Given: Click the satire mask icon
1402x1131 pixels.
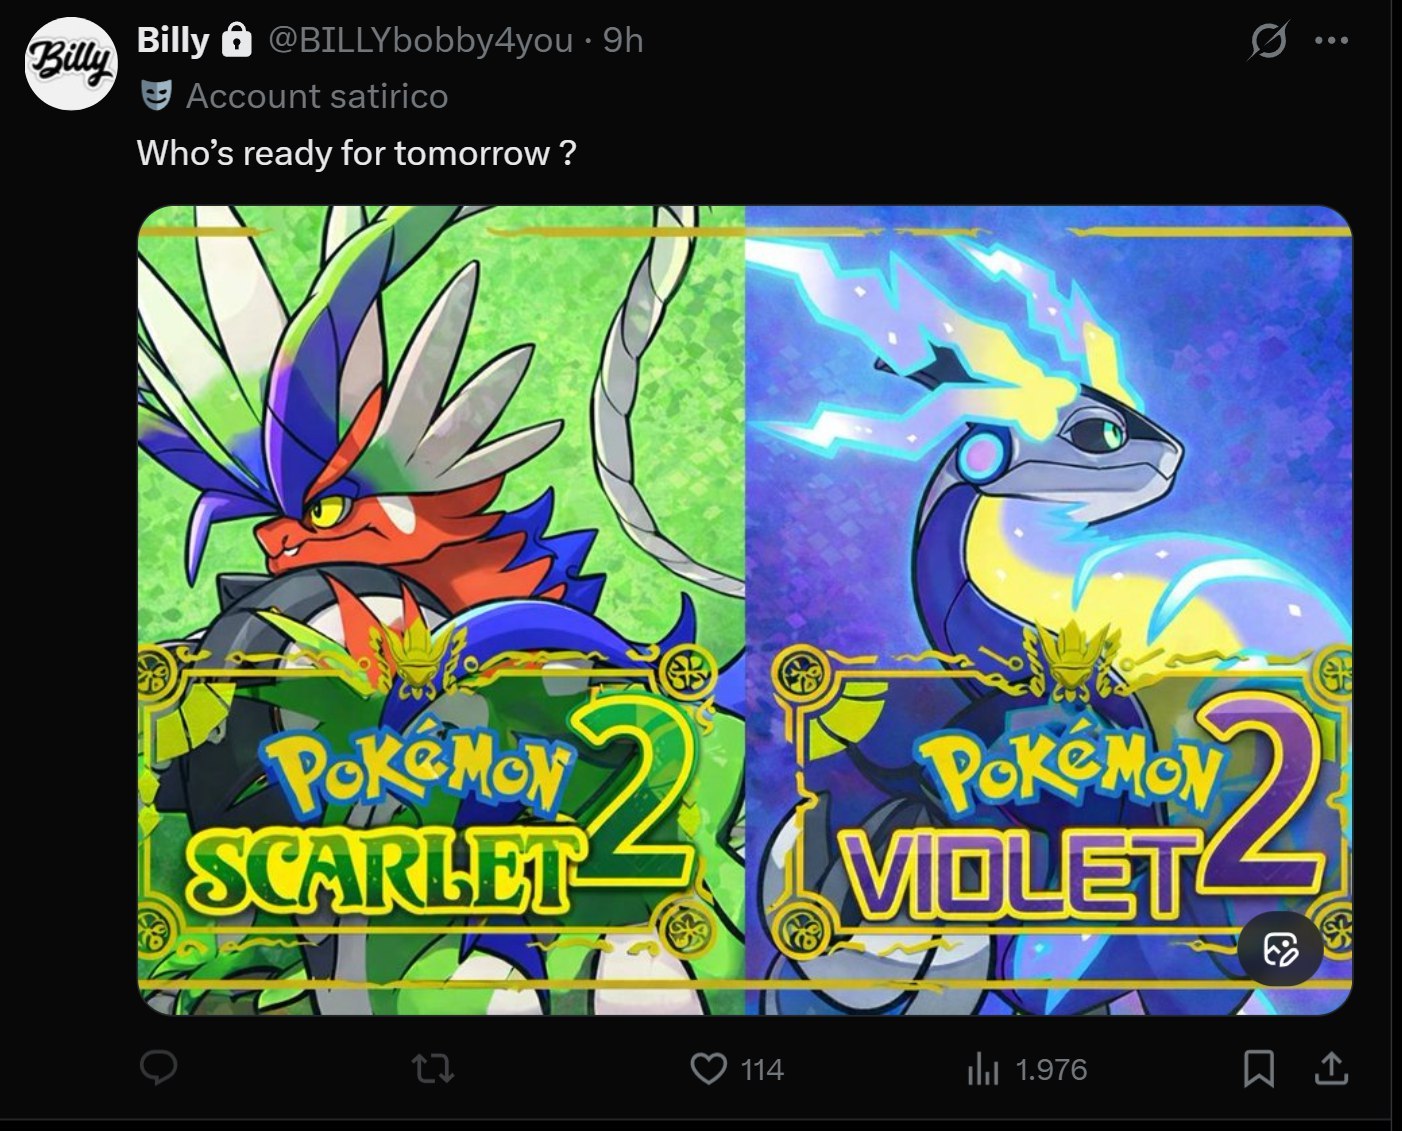Looking at the screenshot, I should pos(154,96).
